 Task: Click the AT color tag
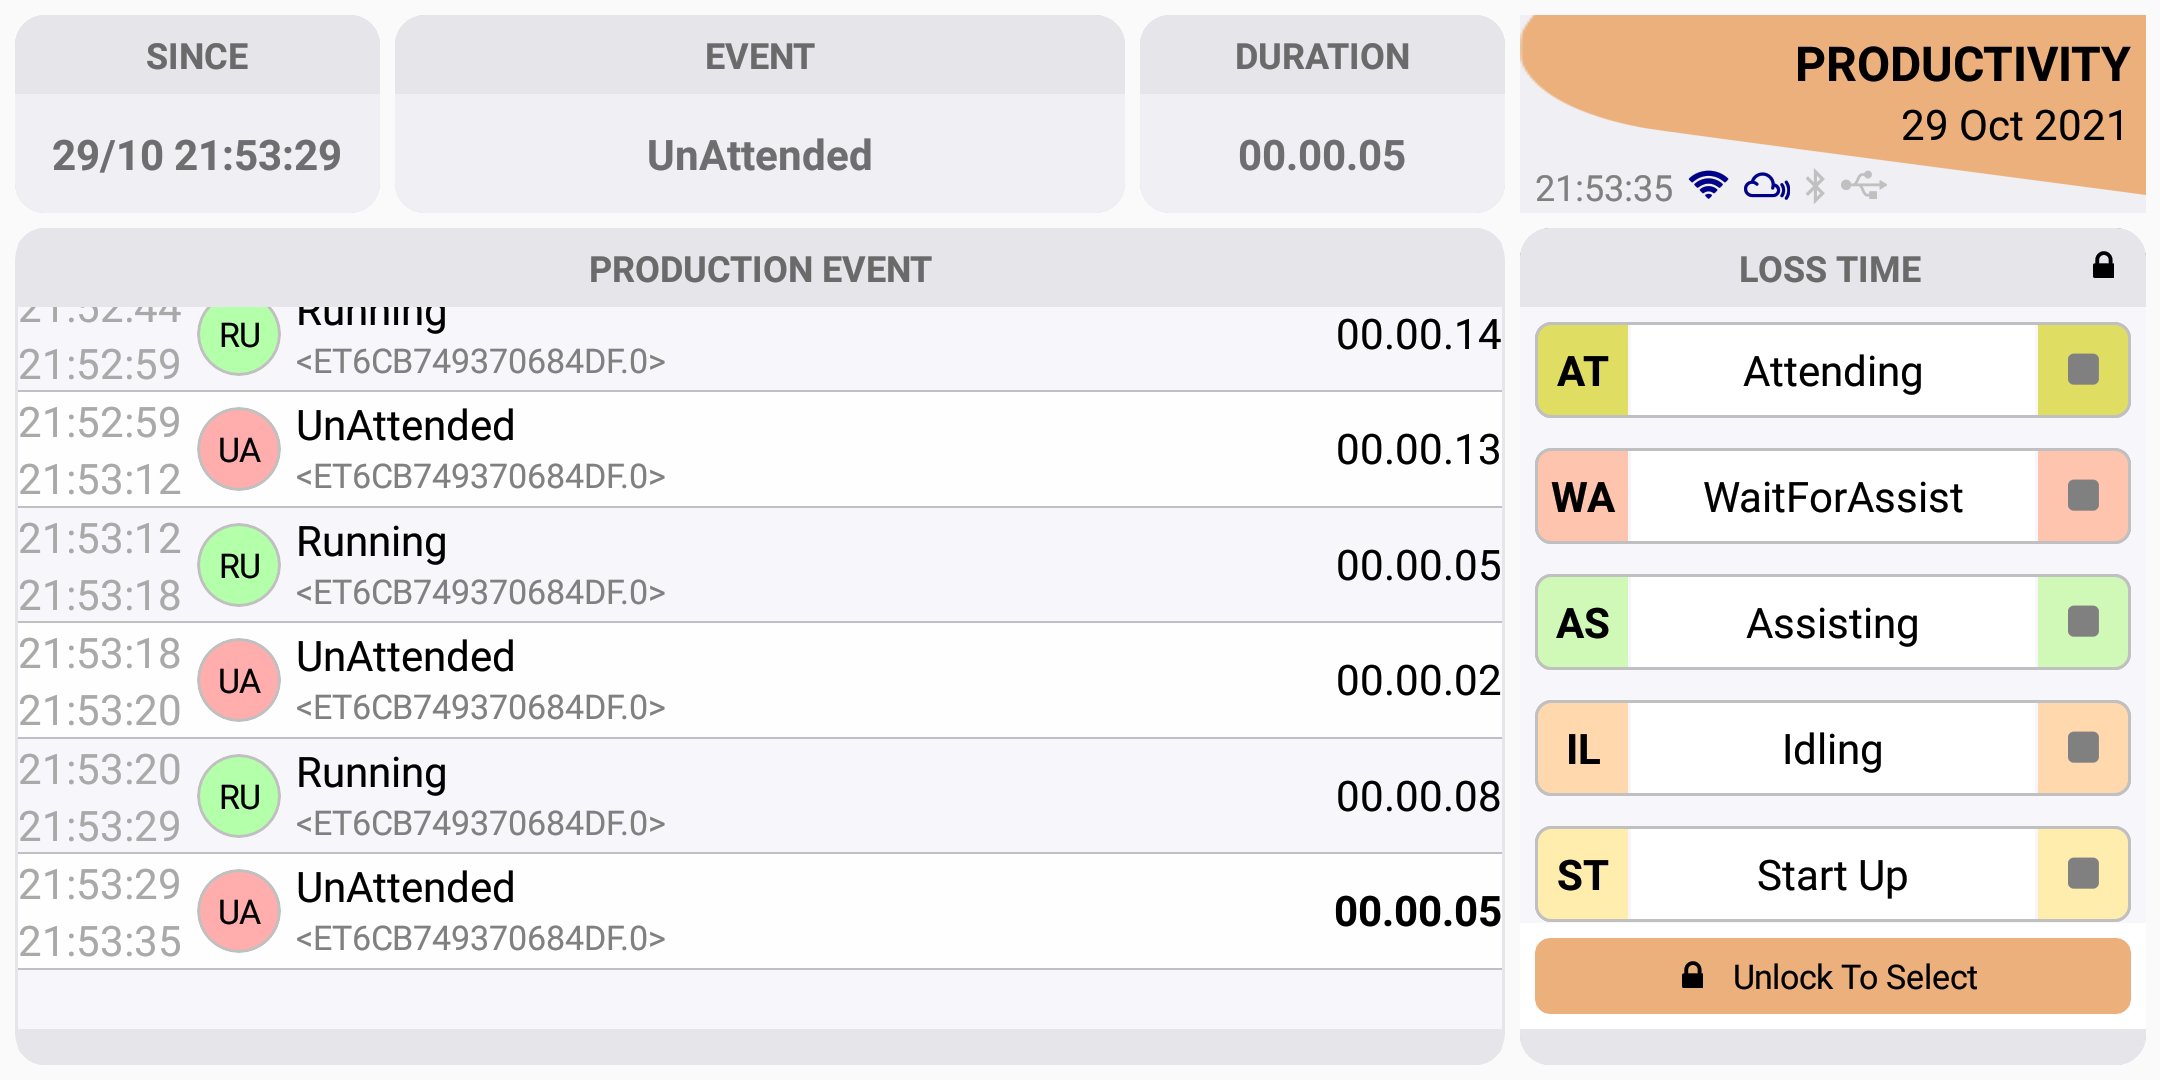1583,370
